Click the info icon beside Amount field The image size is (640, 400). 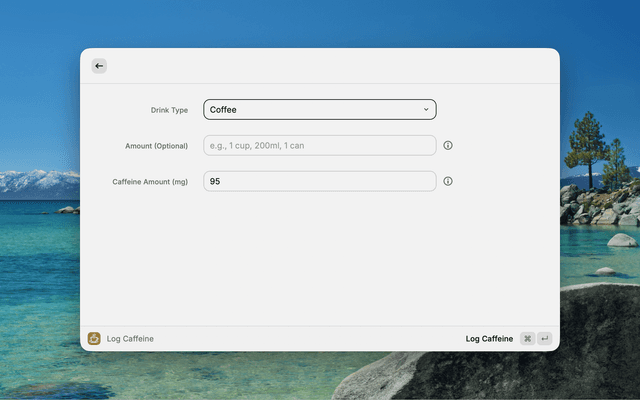click(448, 146)
